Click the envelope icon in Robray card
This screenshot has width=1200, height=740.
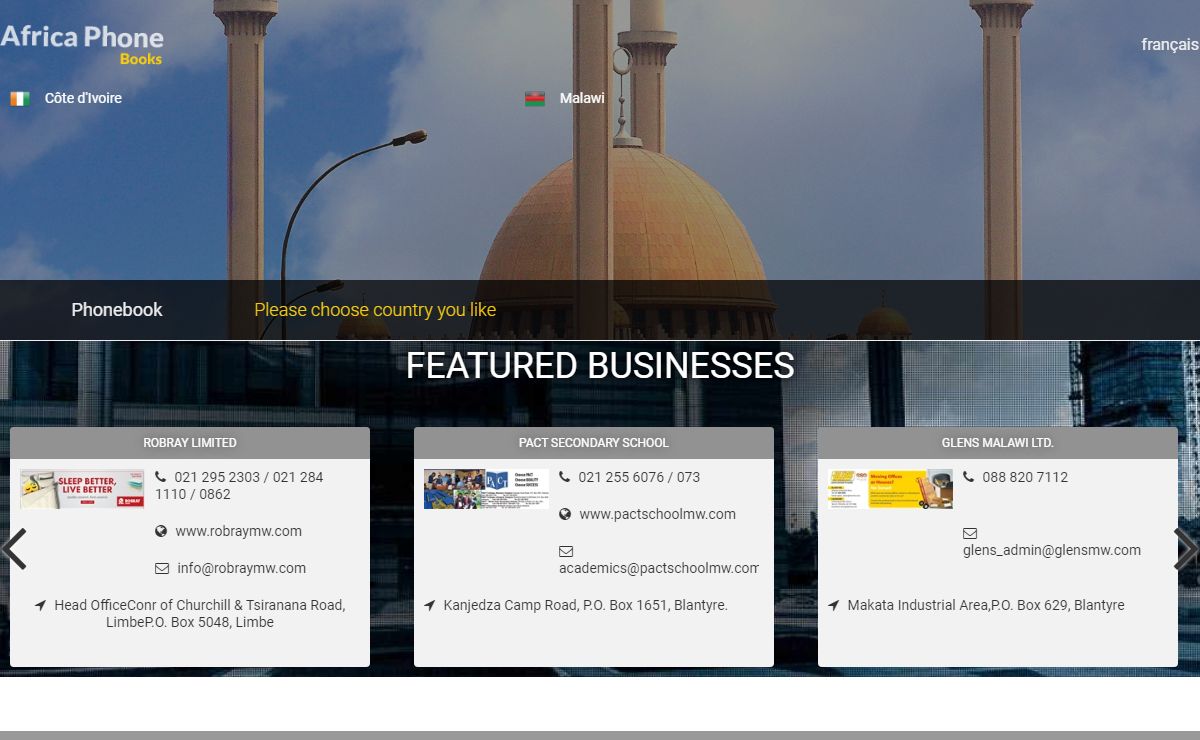pos(162,568)
